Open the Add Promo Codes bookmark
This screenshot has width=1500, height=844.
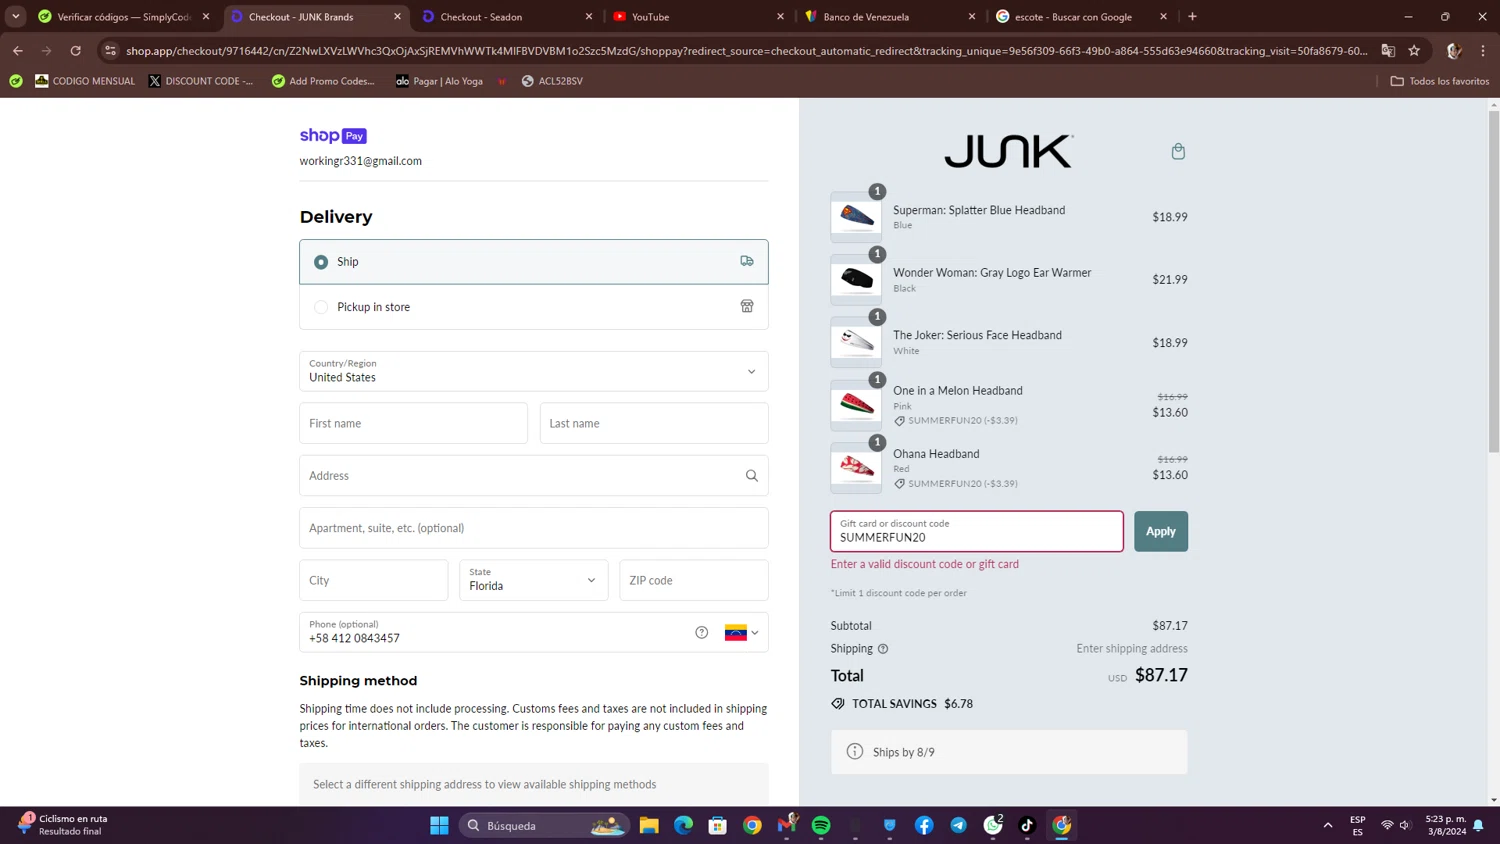pos(323,81)
